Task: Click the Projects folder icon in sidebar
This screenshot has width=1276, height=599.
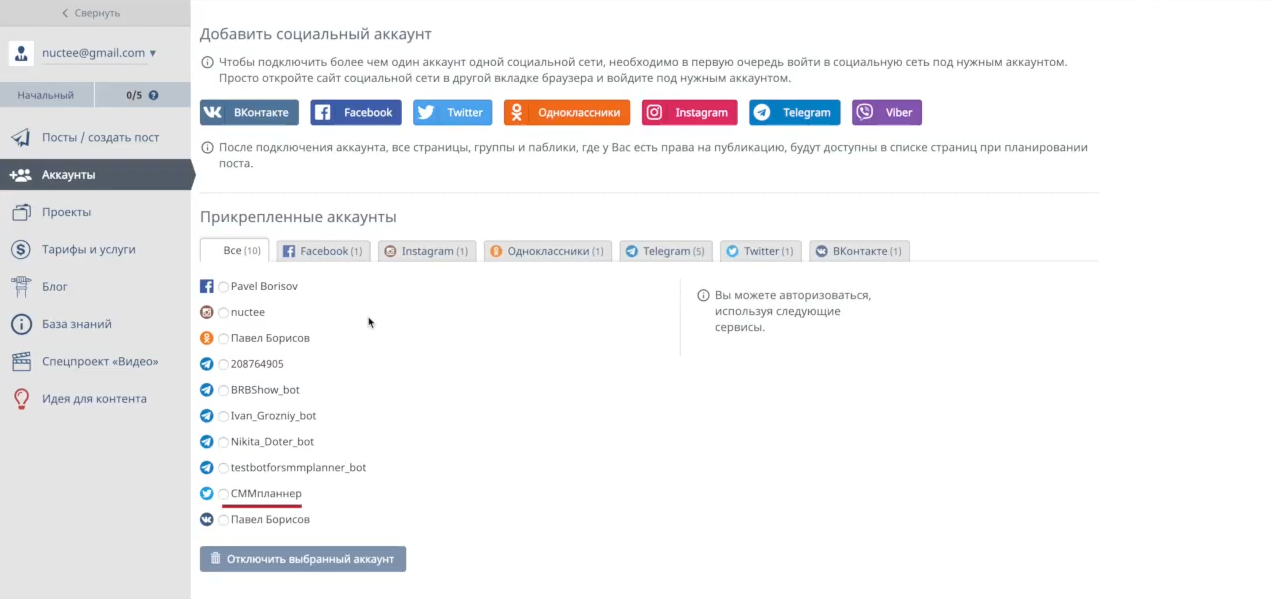Action: tap(20, 212)
